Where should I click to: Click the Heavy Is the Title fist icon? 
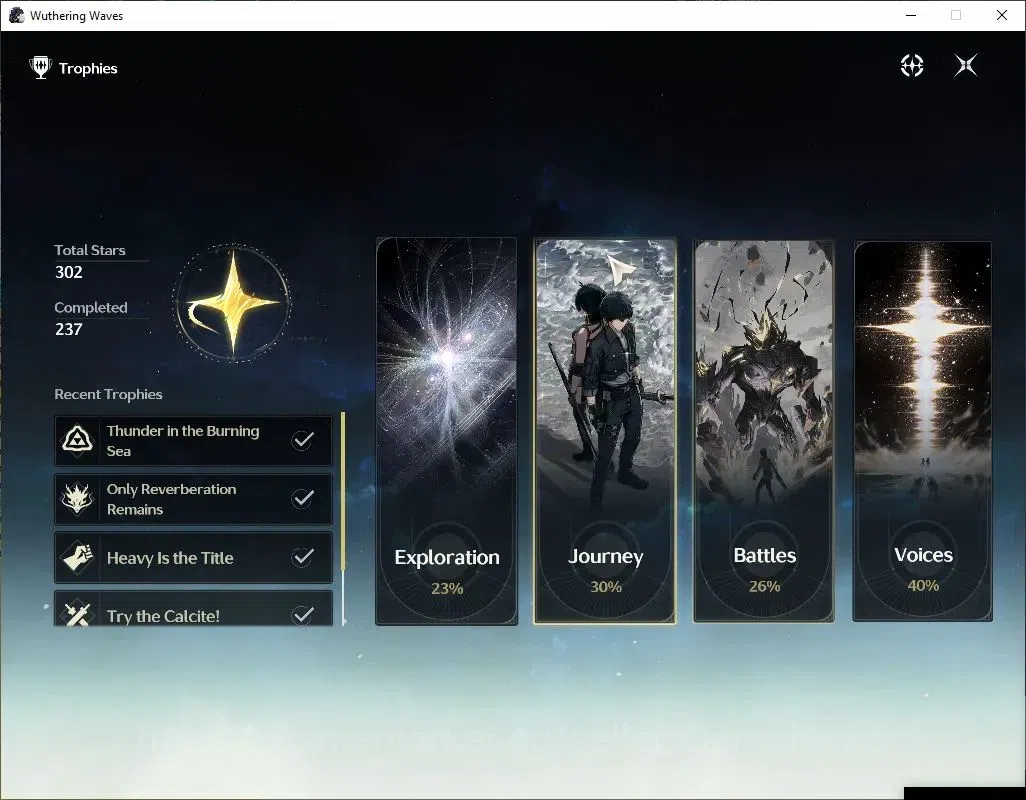[77, 557]
